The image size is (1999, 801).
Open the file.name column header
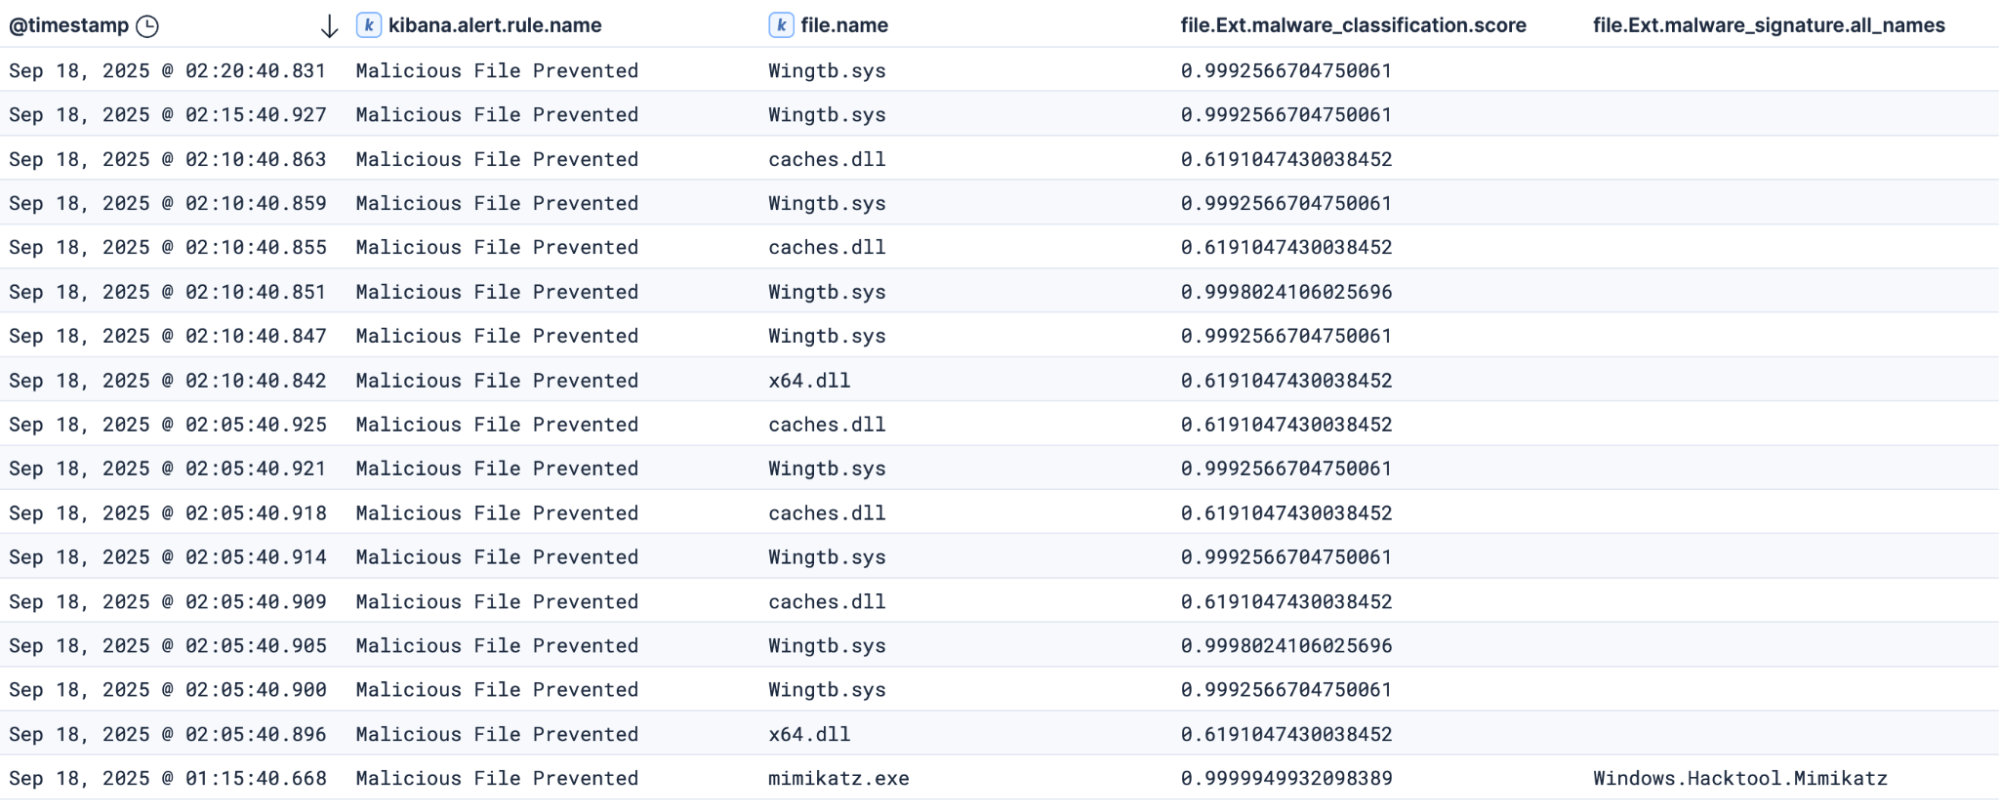coord(843,26)
